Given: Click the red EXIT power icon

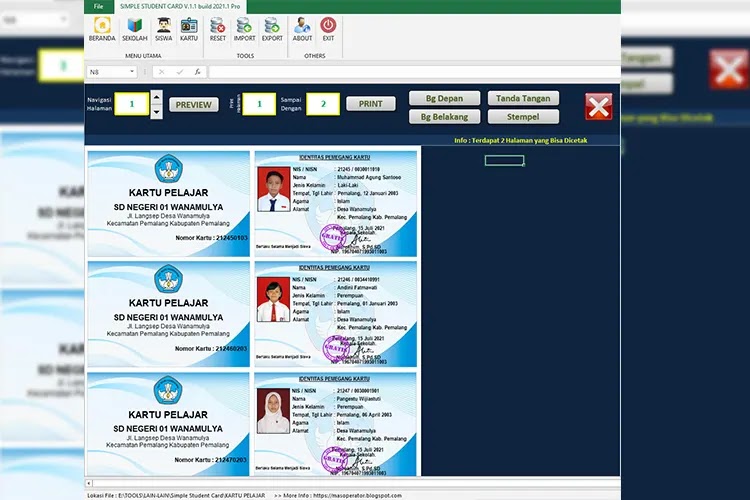Looking at the screenshot, I should 328,29.
